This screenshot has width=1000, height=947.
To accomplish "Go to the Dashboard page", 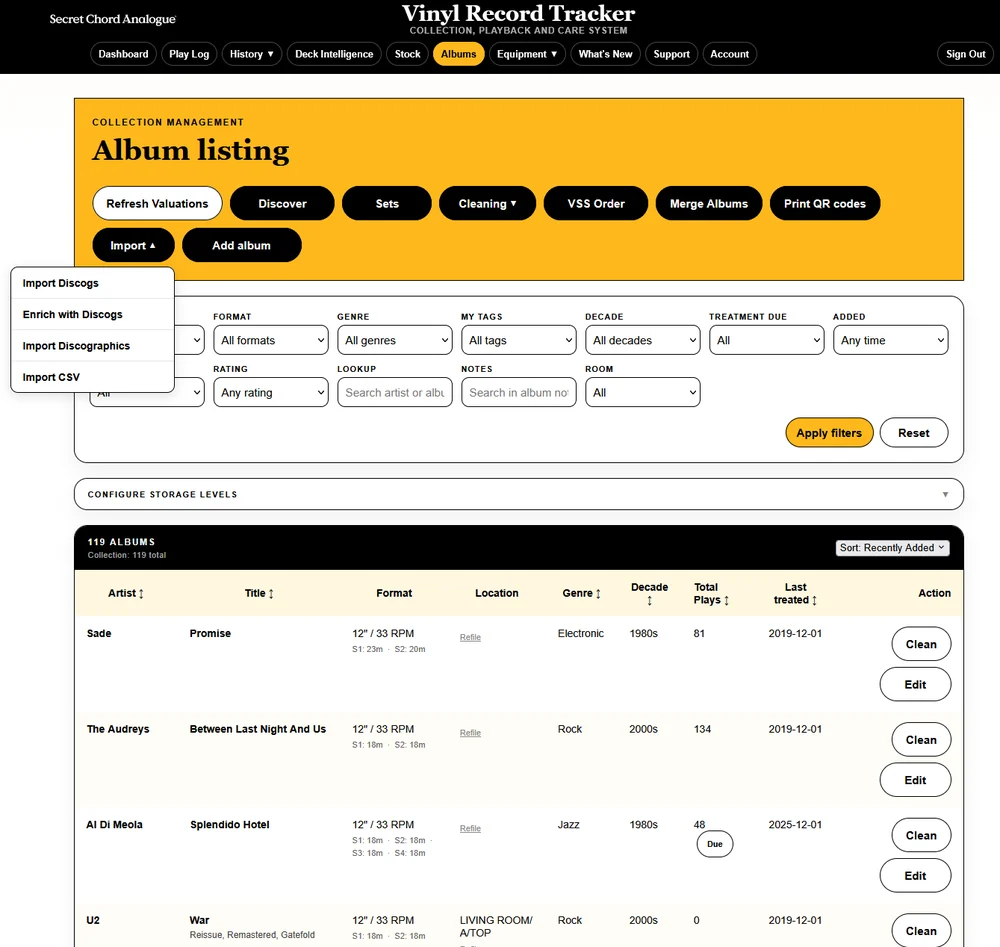I will click(123, 54).
